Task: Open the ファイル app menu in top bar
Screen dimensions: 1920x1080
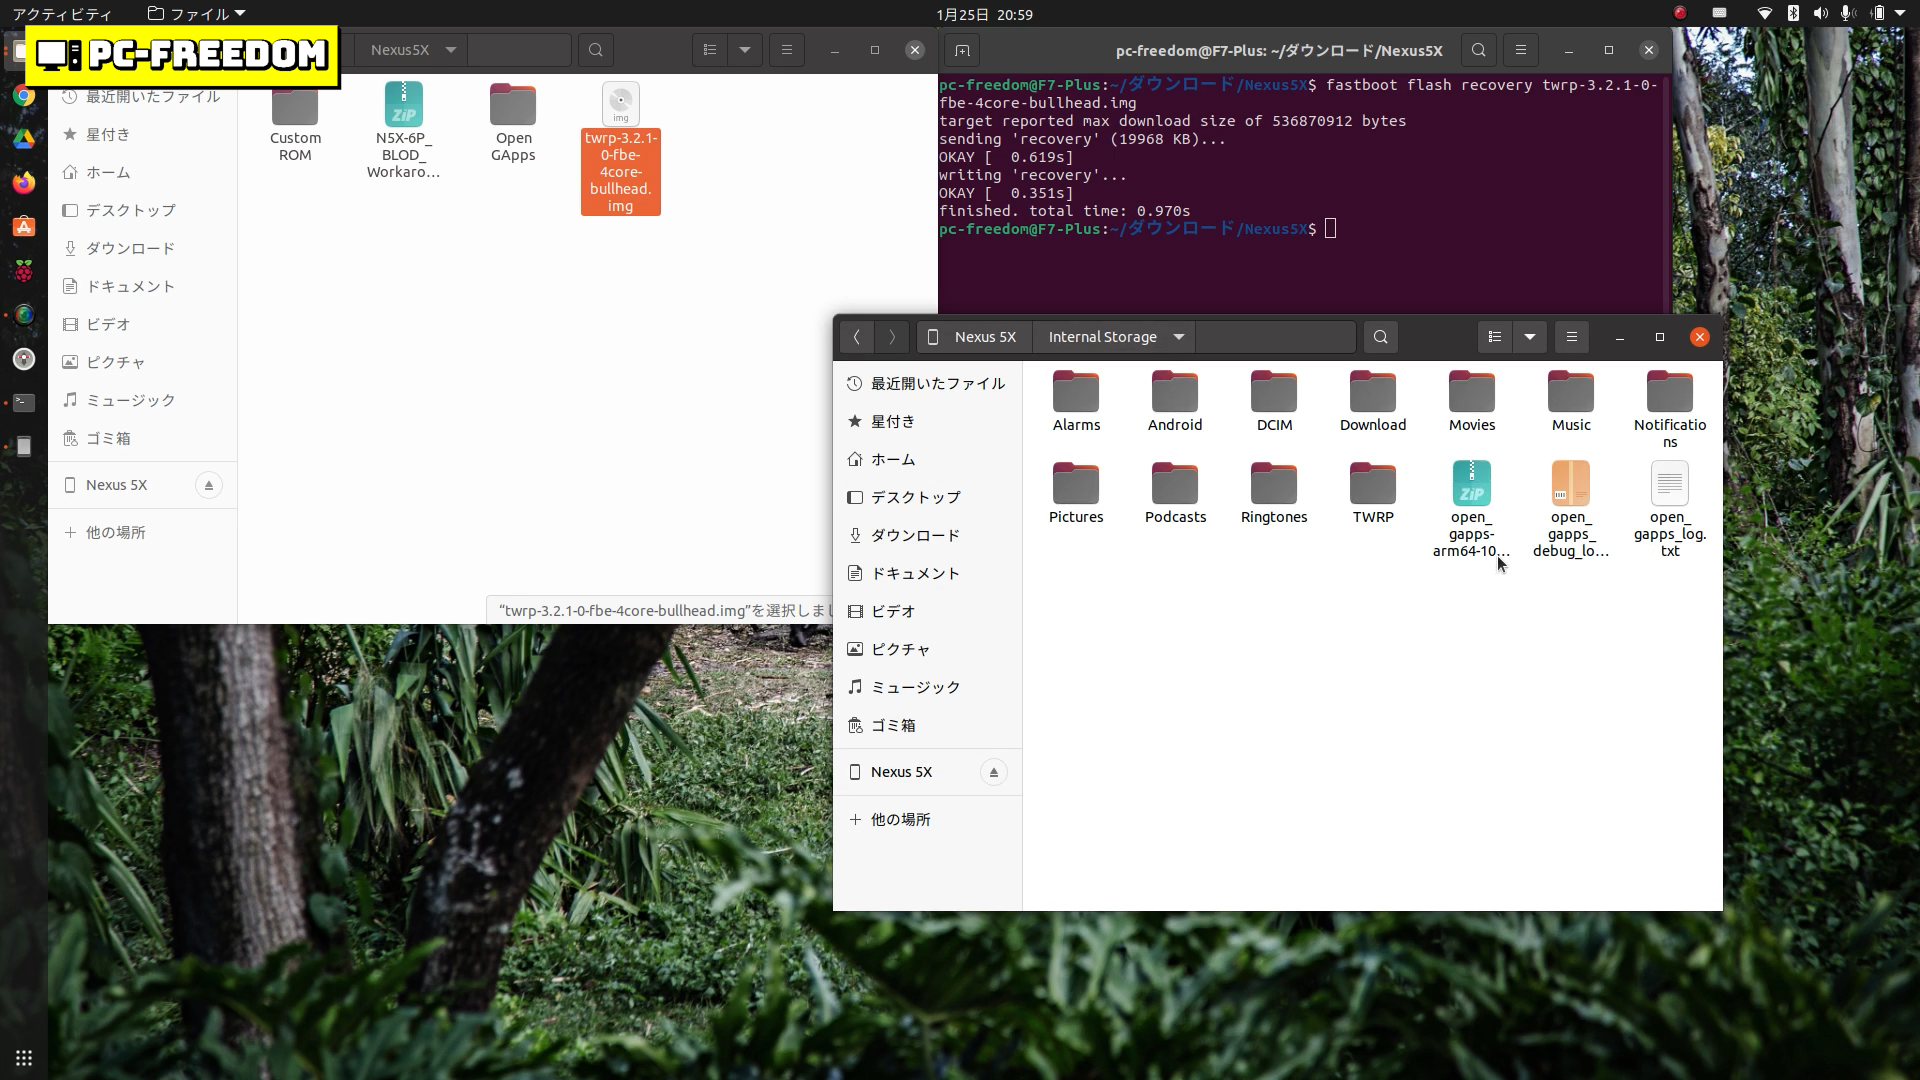Action: (197, 14)
